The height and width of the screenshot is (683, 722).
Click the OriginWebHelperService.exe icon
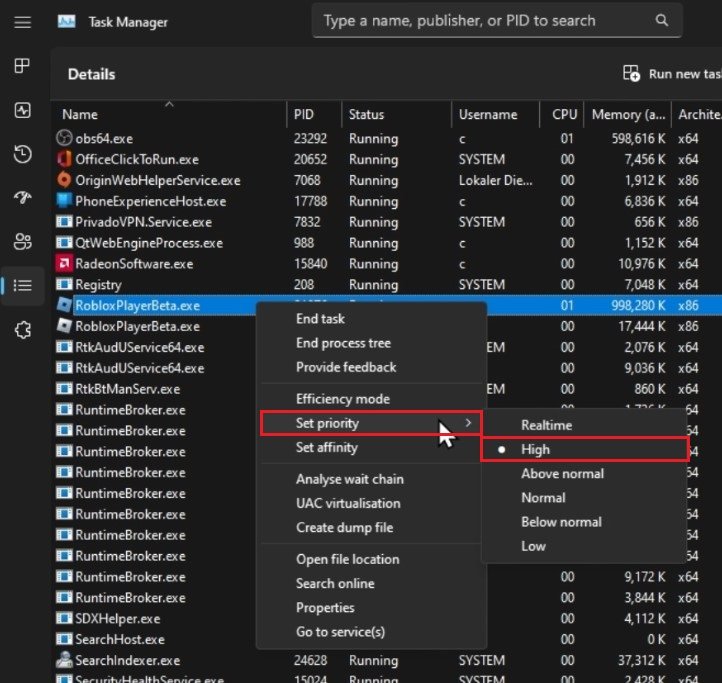[x=64, y=180]
